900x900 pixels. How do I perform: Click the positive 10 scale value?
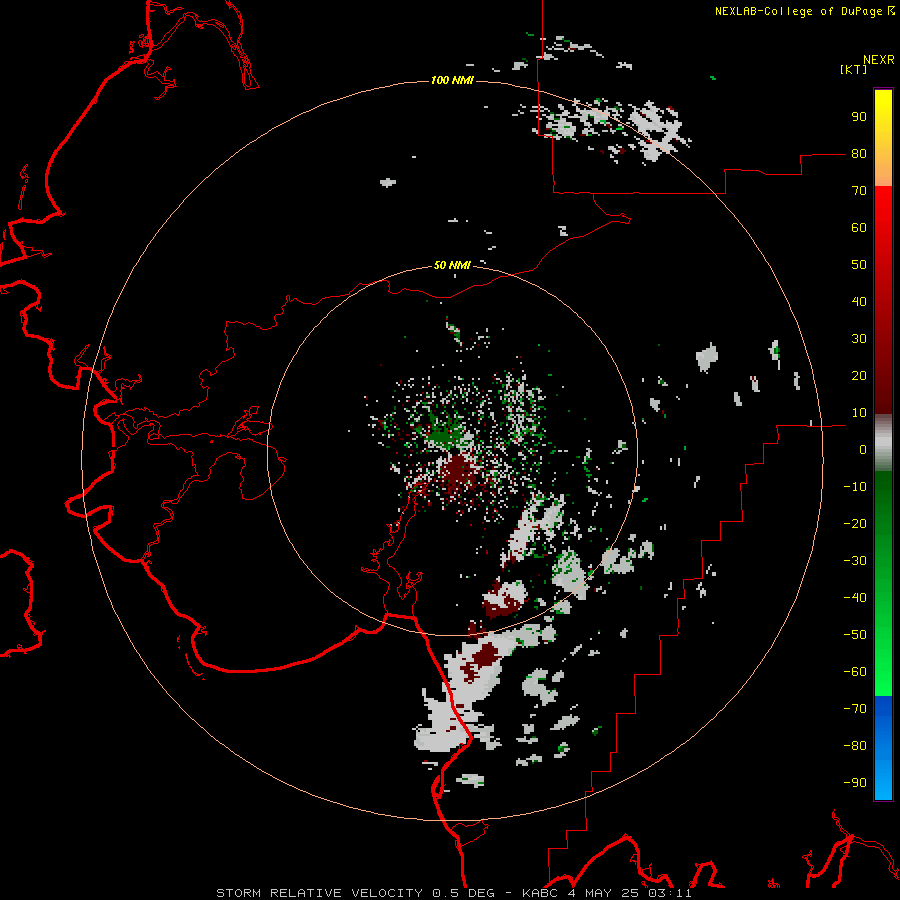pyautogui.click(x=859, y=413)
